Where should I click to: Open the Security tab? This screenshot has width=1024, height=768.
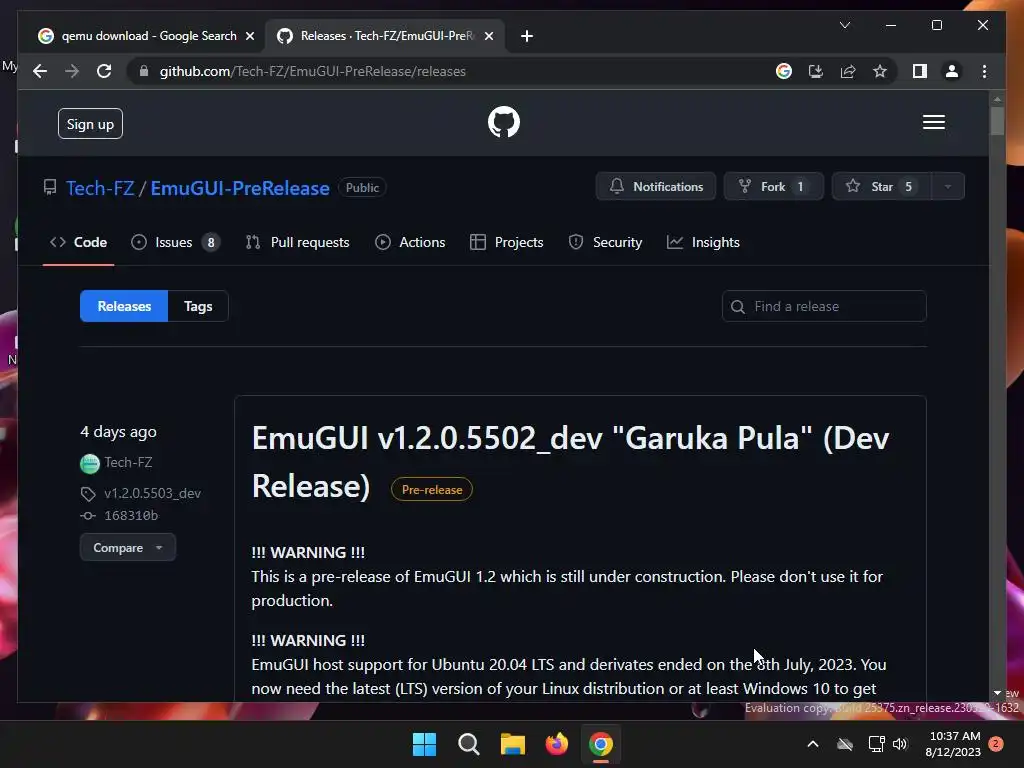tap(605, 242)
